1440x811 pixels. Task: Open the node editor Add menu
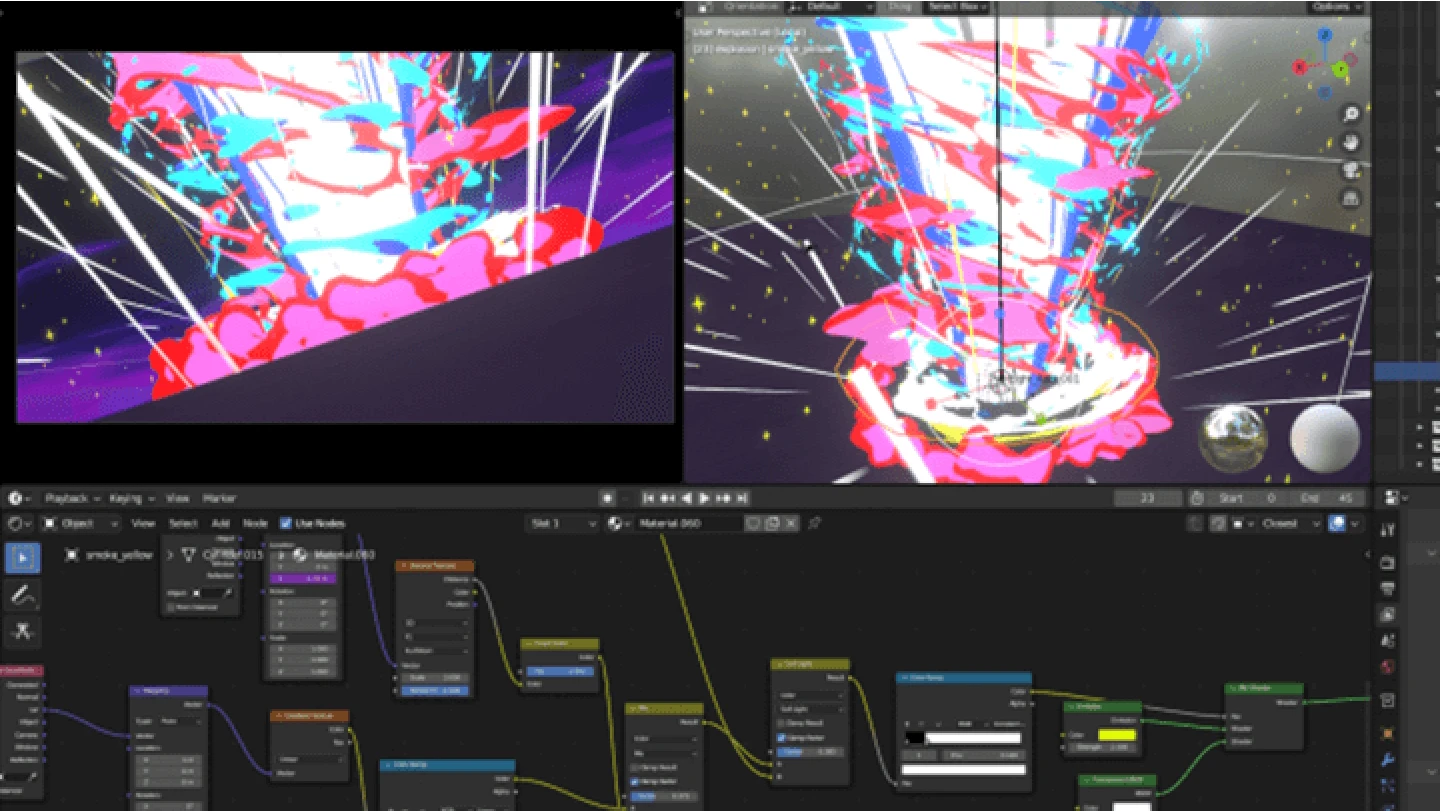point(220,523)
